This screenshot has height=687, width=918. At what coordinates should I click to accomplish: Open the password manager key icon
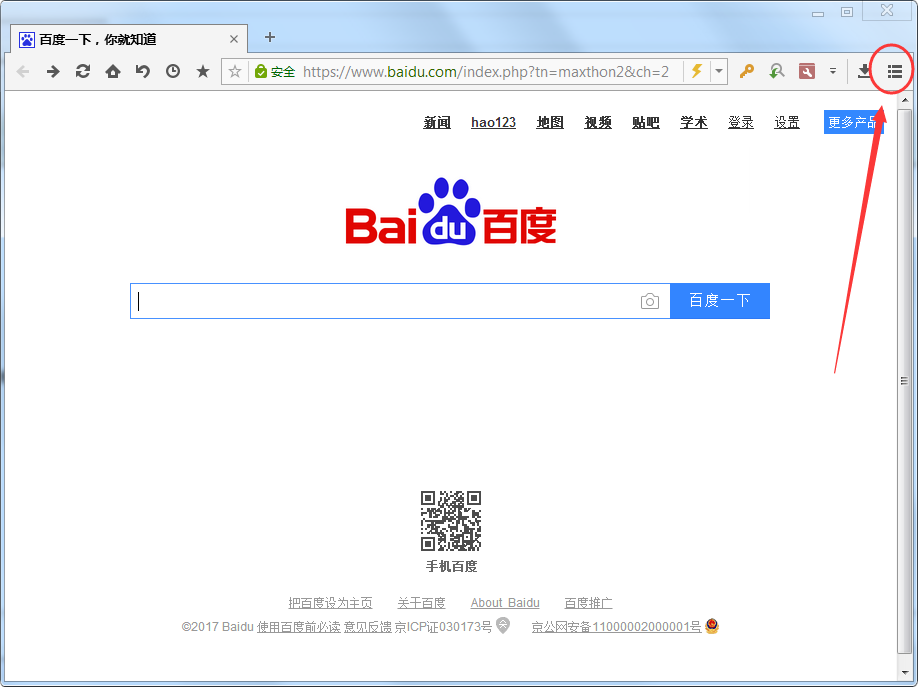[x=746, y=71]
